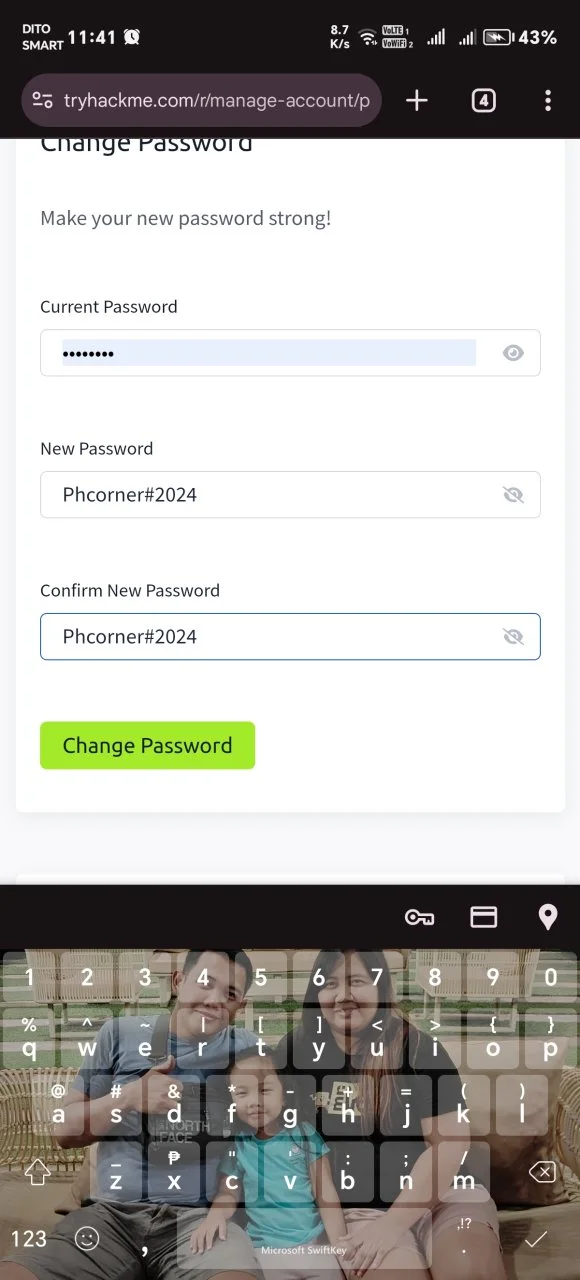Image resolution: width=580 pixels, height=1280 pixels.
Task: Open the tab switcher showing 4 tabs
Action: 483,100
